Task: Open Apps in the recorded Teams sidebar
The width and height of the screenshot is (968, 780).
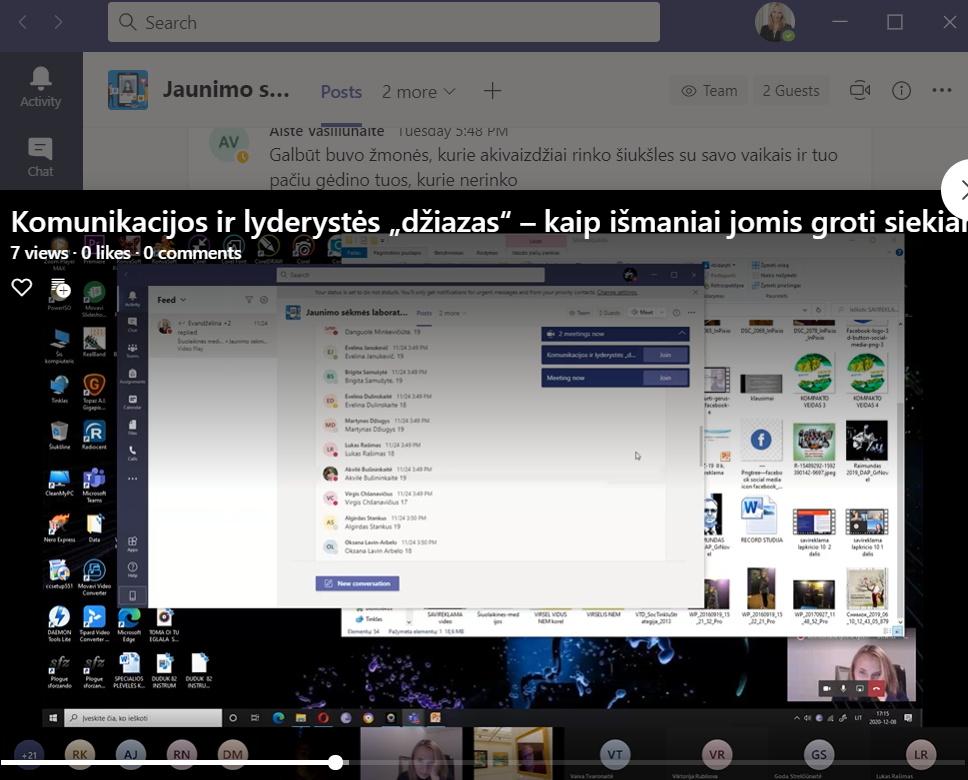Action: pyautogui.click(x=132, y=543)
